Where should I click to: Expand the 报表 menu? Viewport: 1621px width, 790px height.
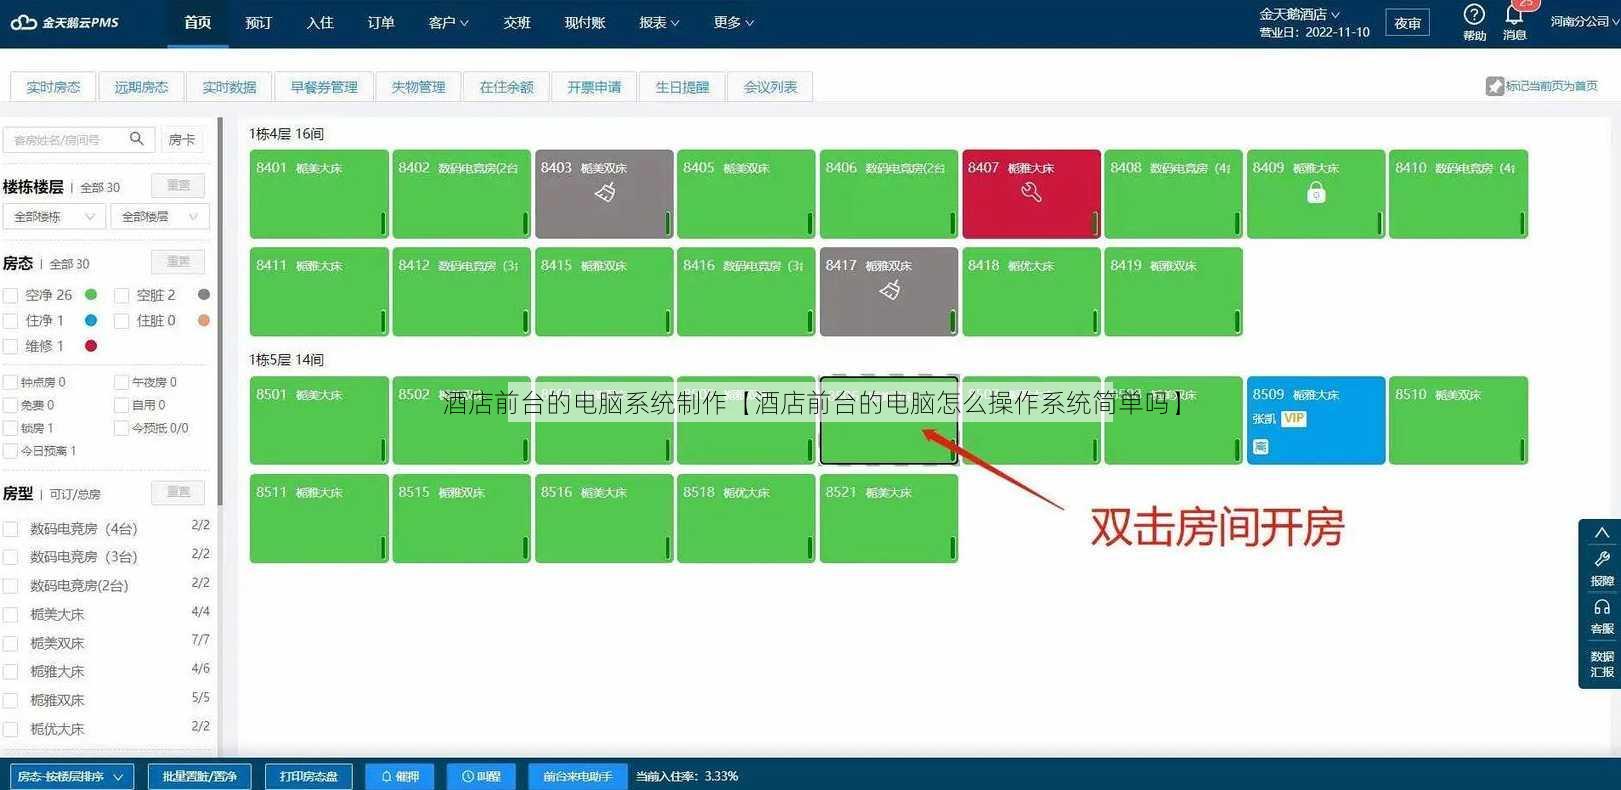(x=659, y=22)
